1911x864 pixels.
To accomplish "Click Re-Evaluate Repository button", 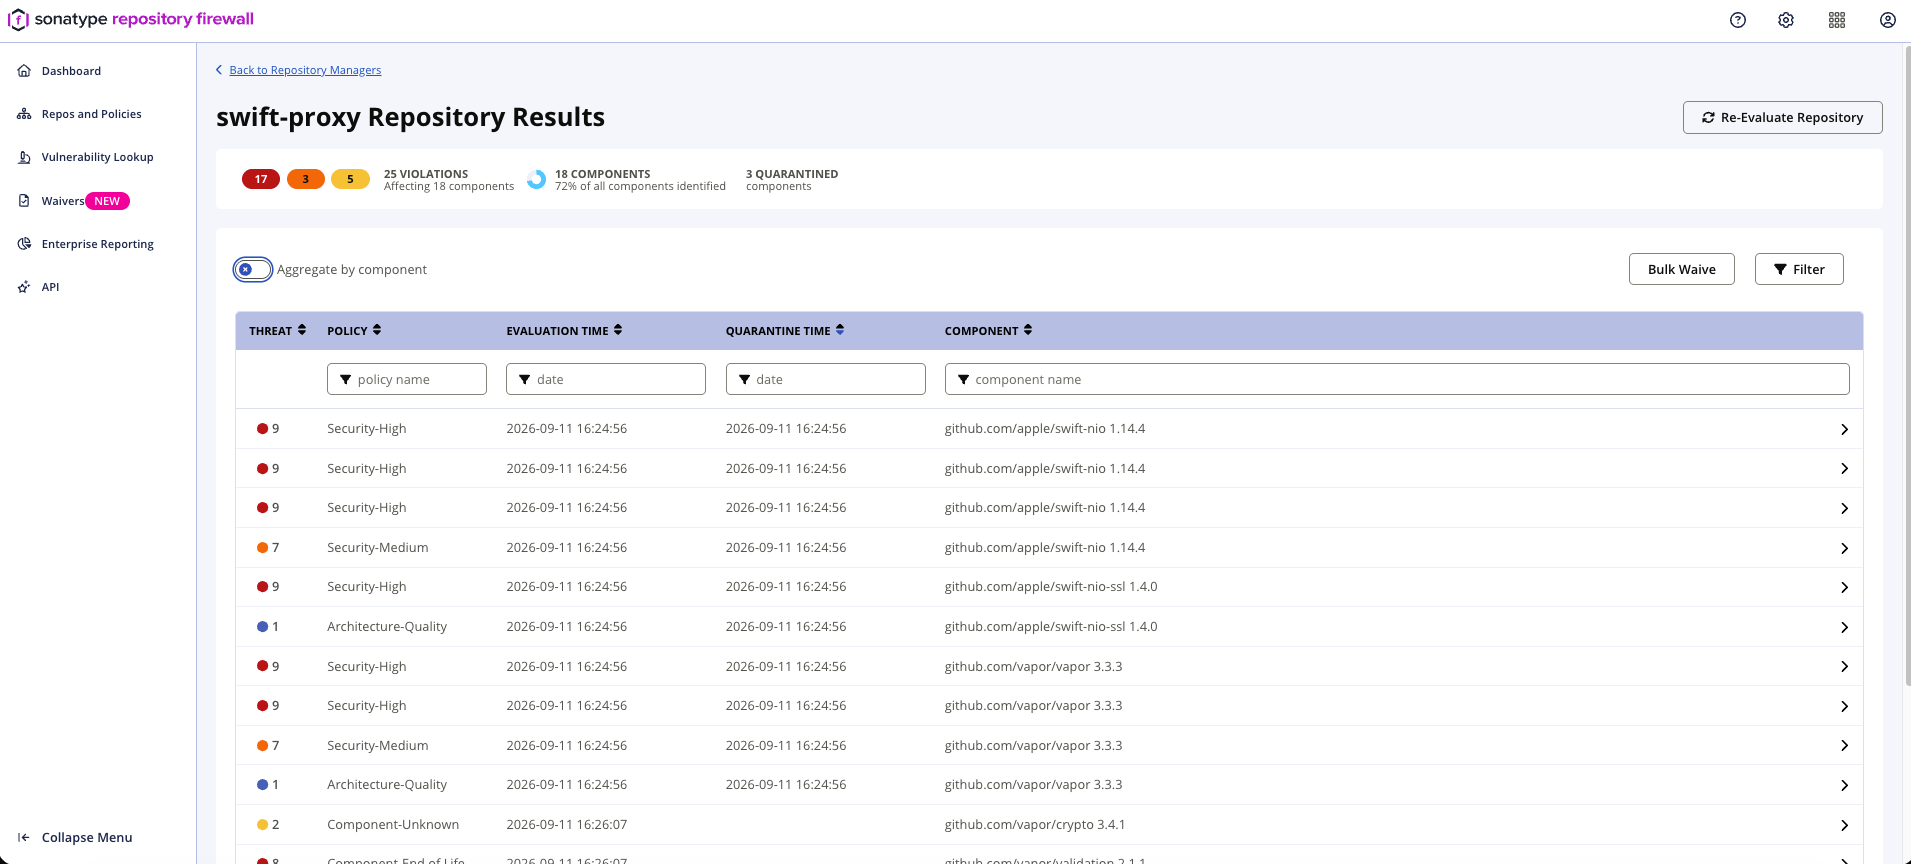I will (x=1782, y=117).
